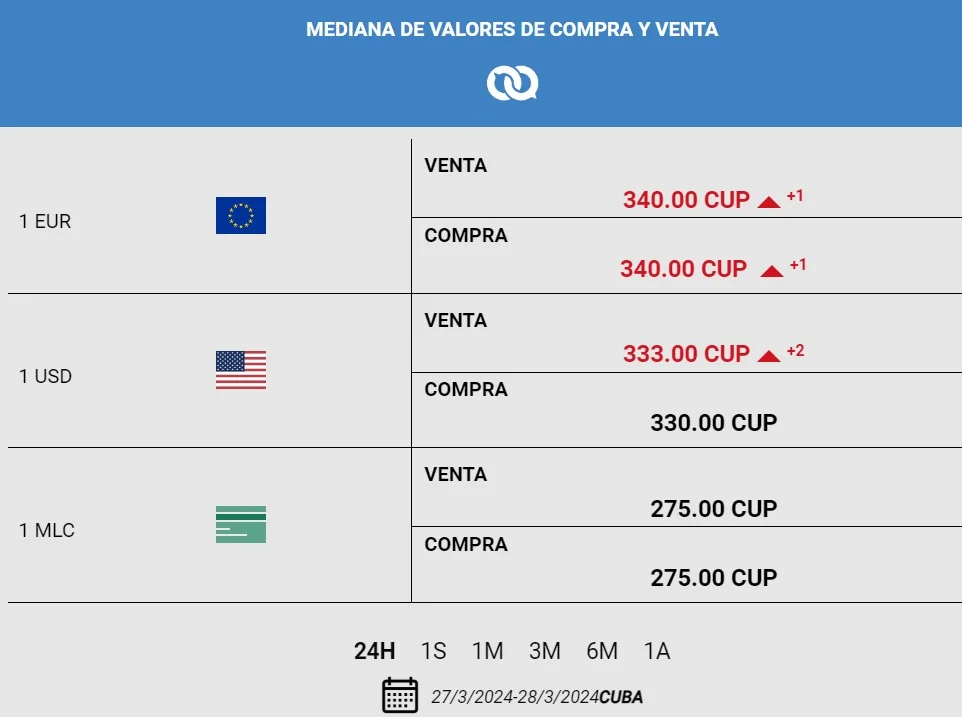962x717 pixels.
Task: Click the European Union flag icon
Action: 240,215
